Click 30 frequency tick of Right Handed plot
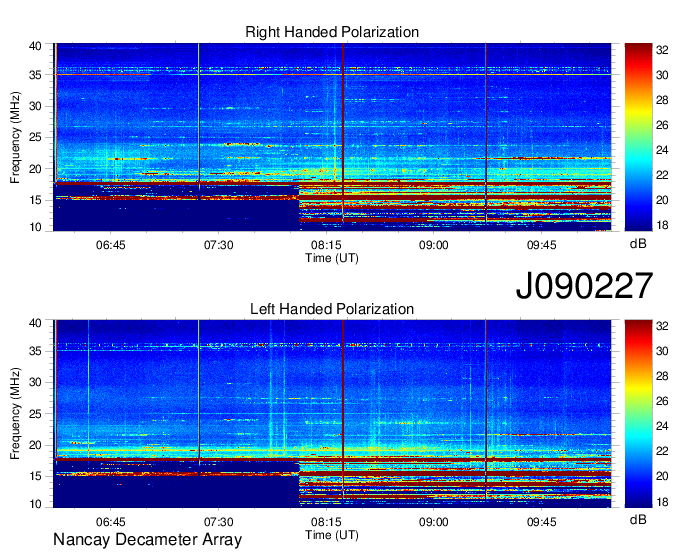The width and height of the screenshot is (680, 552). [35, 107]
